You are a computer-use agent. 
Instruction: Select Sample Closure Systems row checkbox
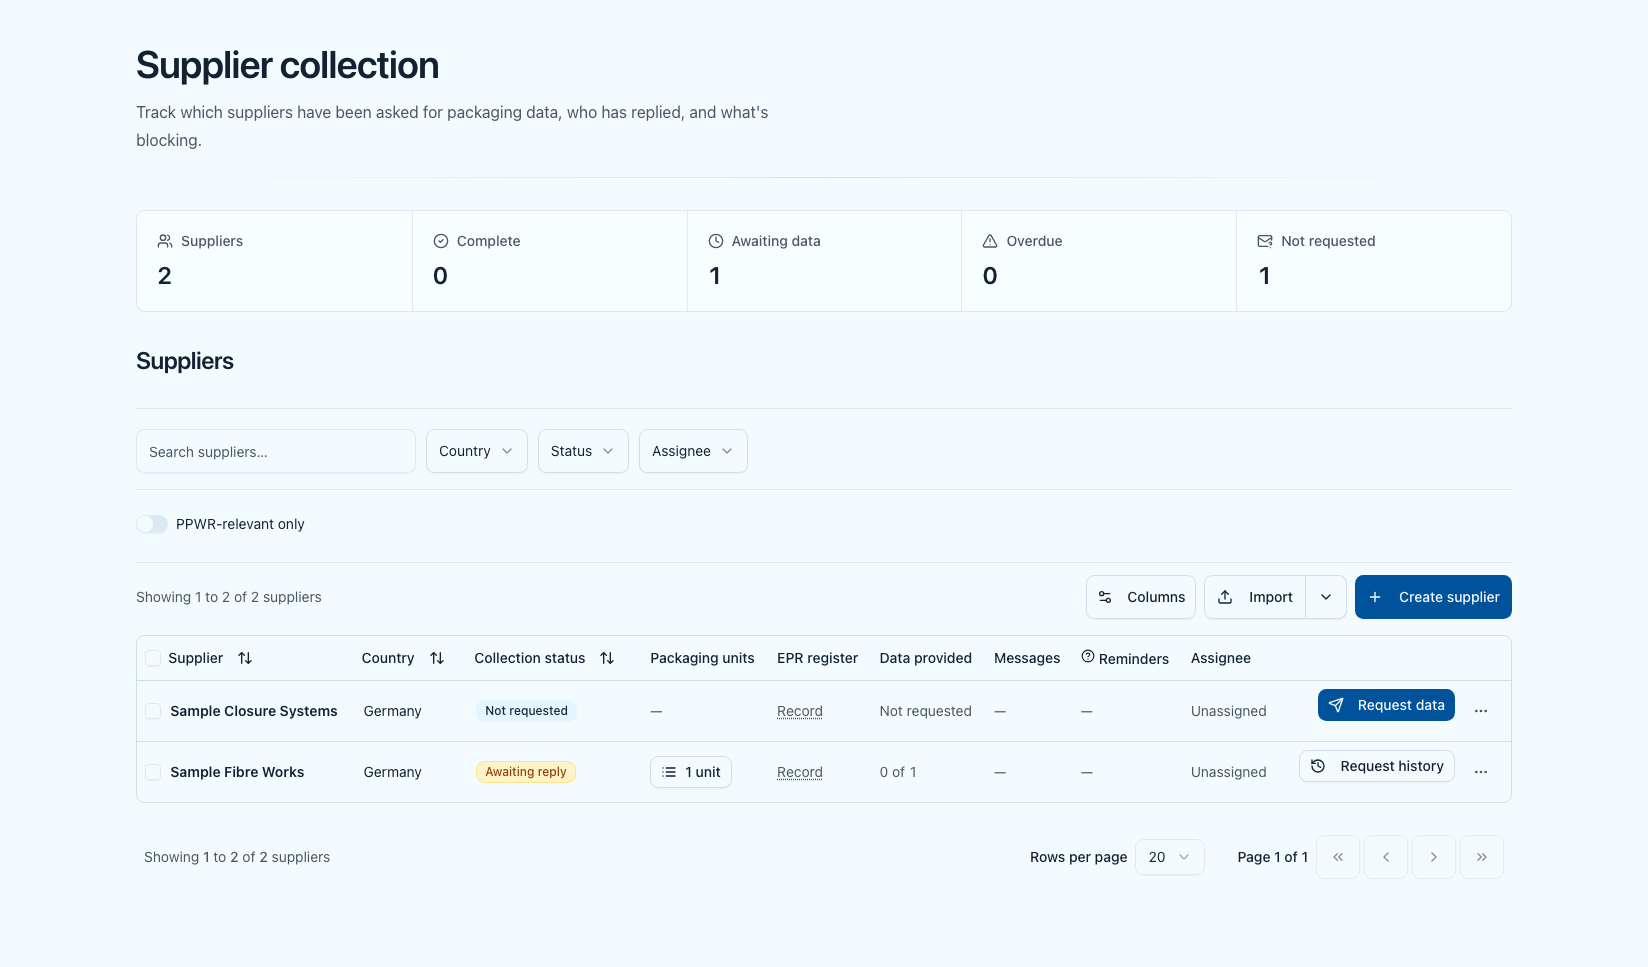pyautogui.click(x=153, y=711)
